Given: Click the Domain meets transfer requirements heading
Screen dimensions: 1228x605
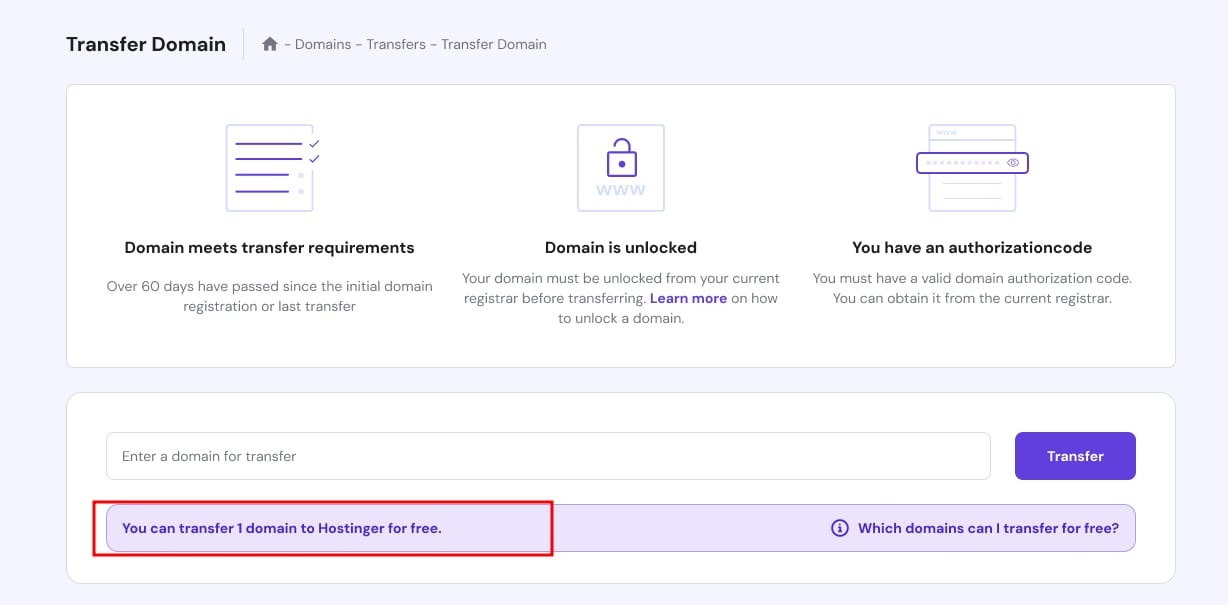Looking at the screenshot, I should tap(269, 247).
